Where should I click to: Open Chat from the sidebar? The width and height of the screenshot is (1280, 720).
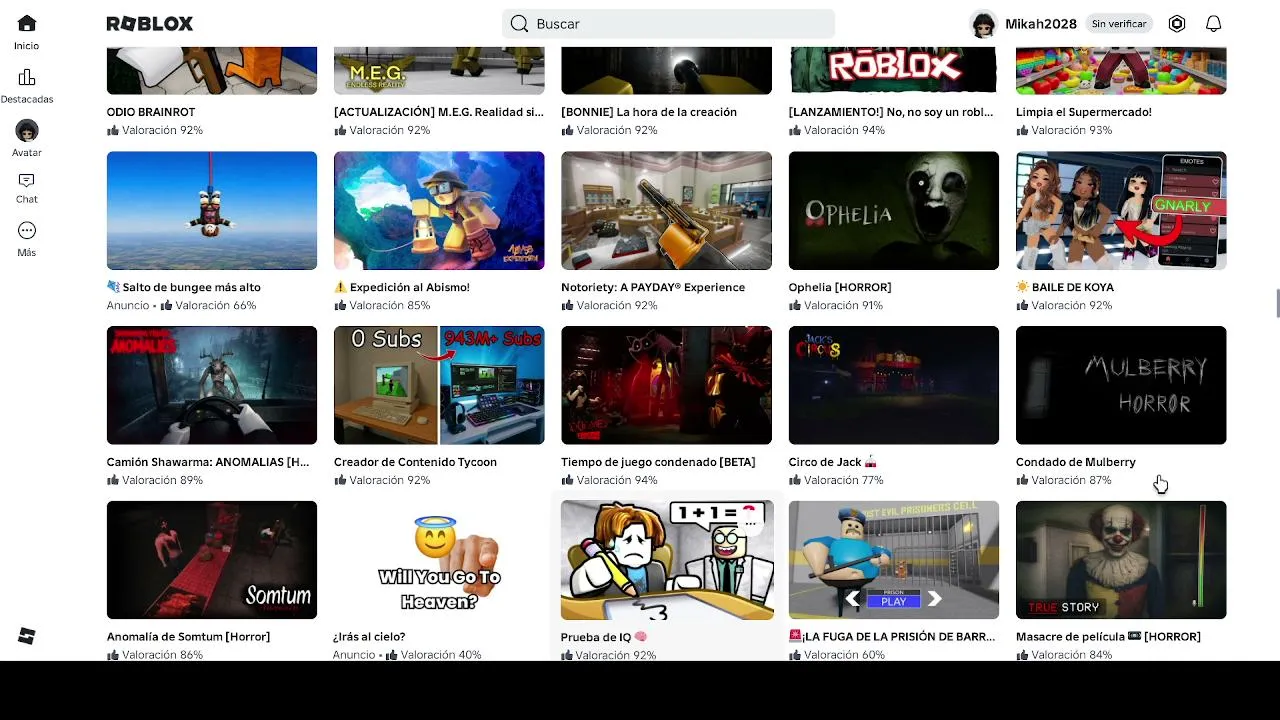point(27,187)
